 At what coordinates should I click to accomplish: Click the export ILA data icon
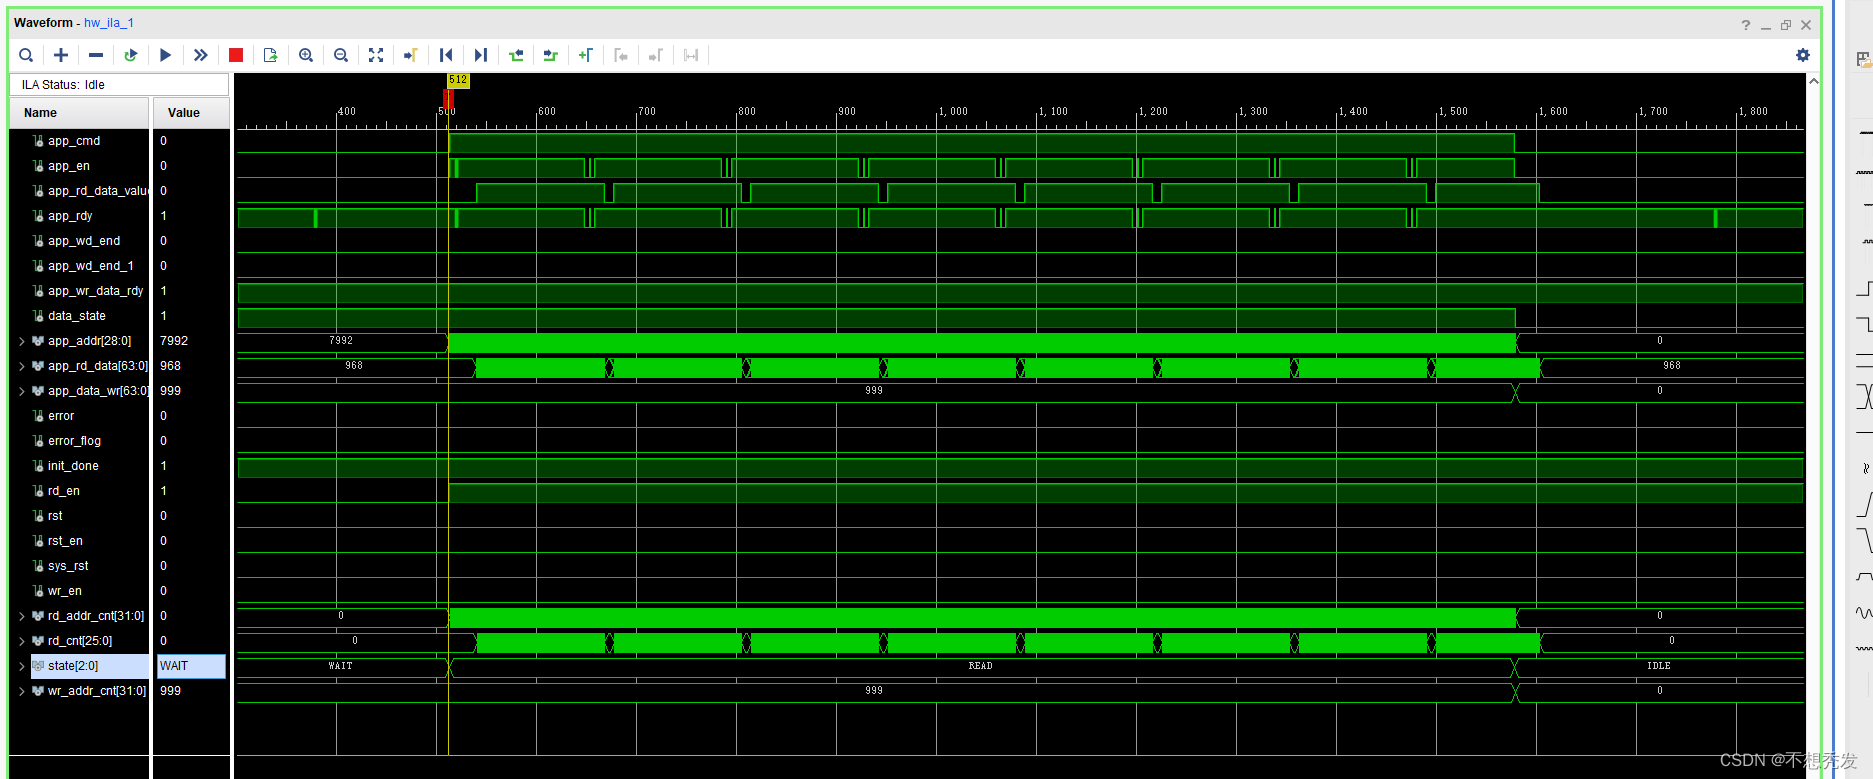tap(270, 55)
